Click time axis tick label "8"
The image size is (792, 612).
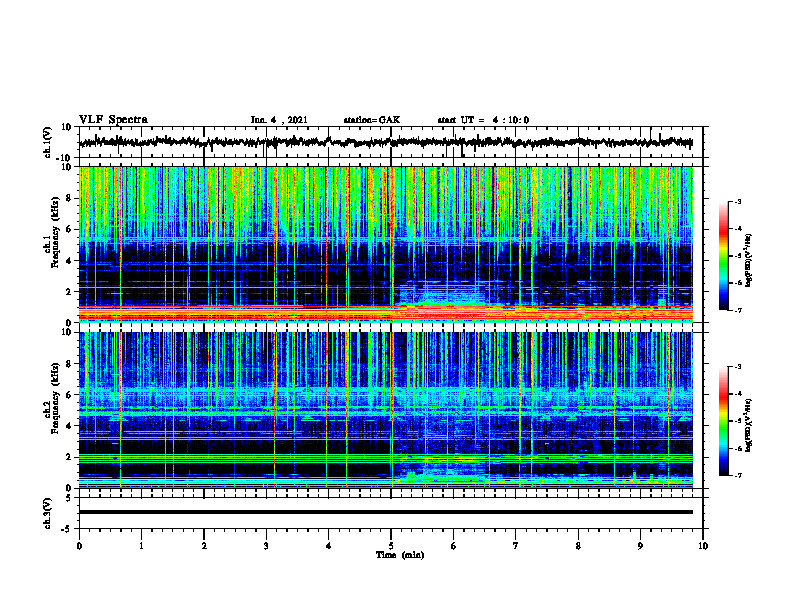point(578,546)
